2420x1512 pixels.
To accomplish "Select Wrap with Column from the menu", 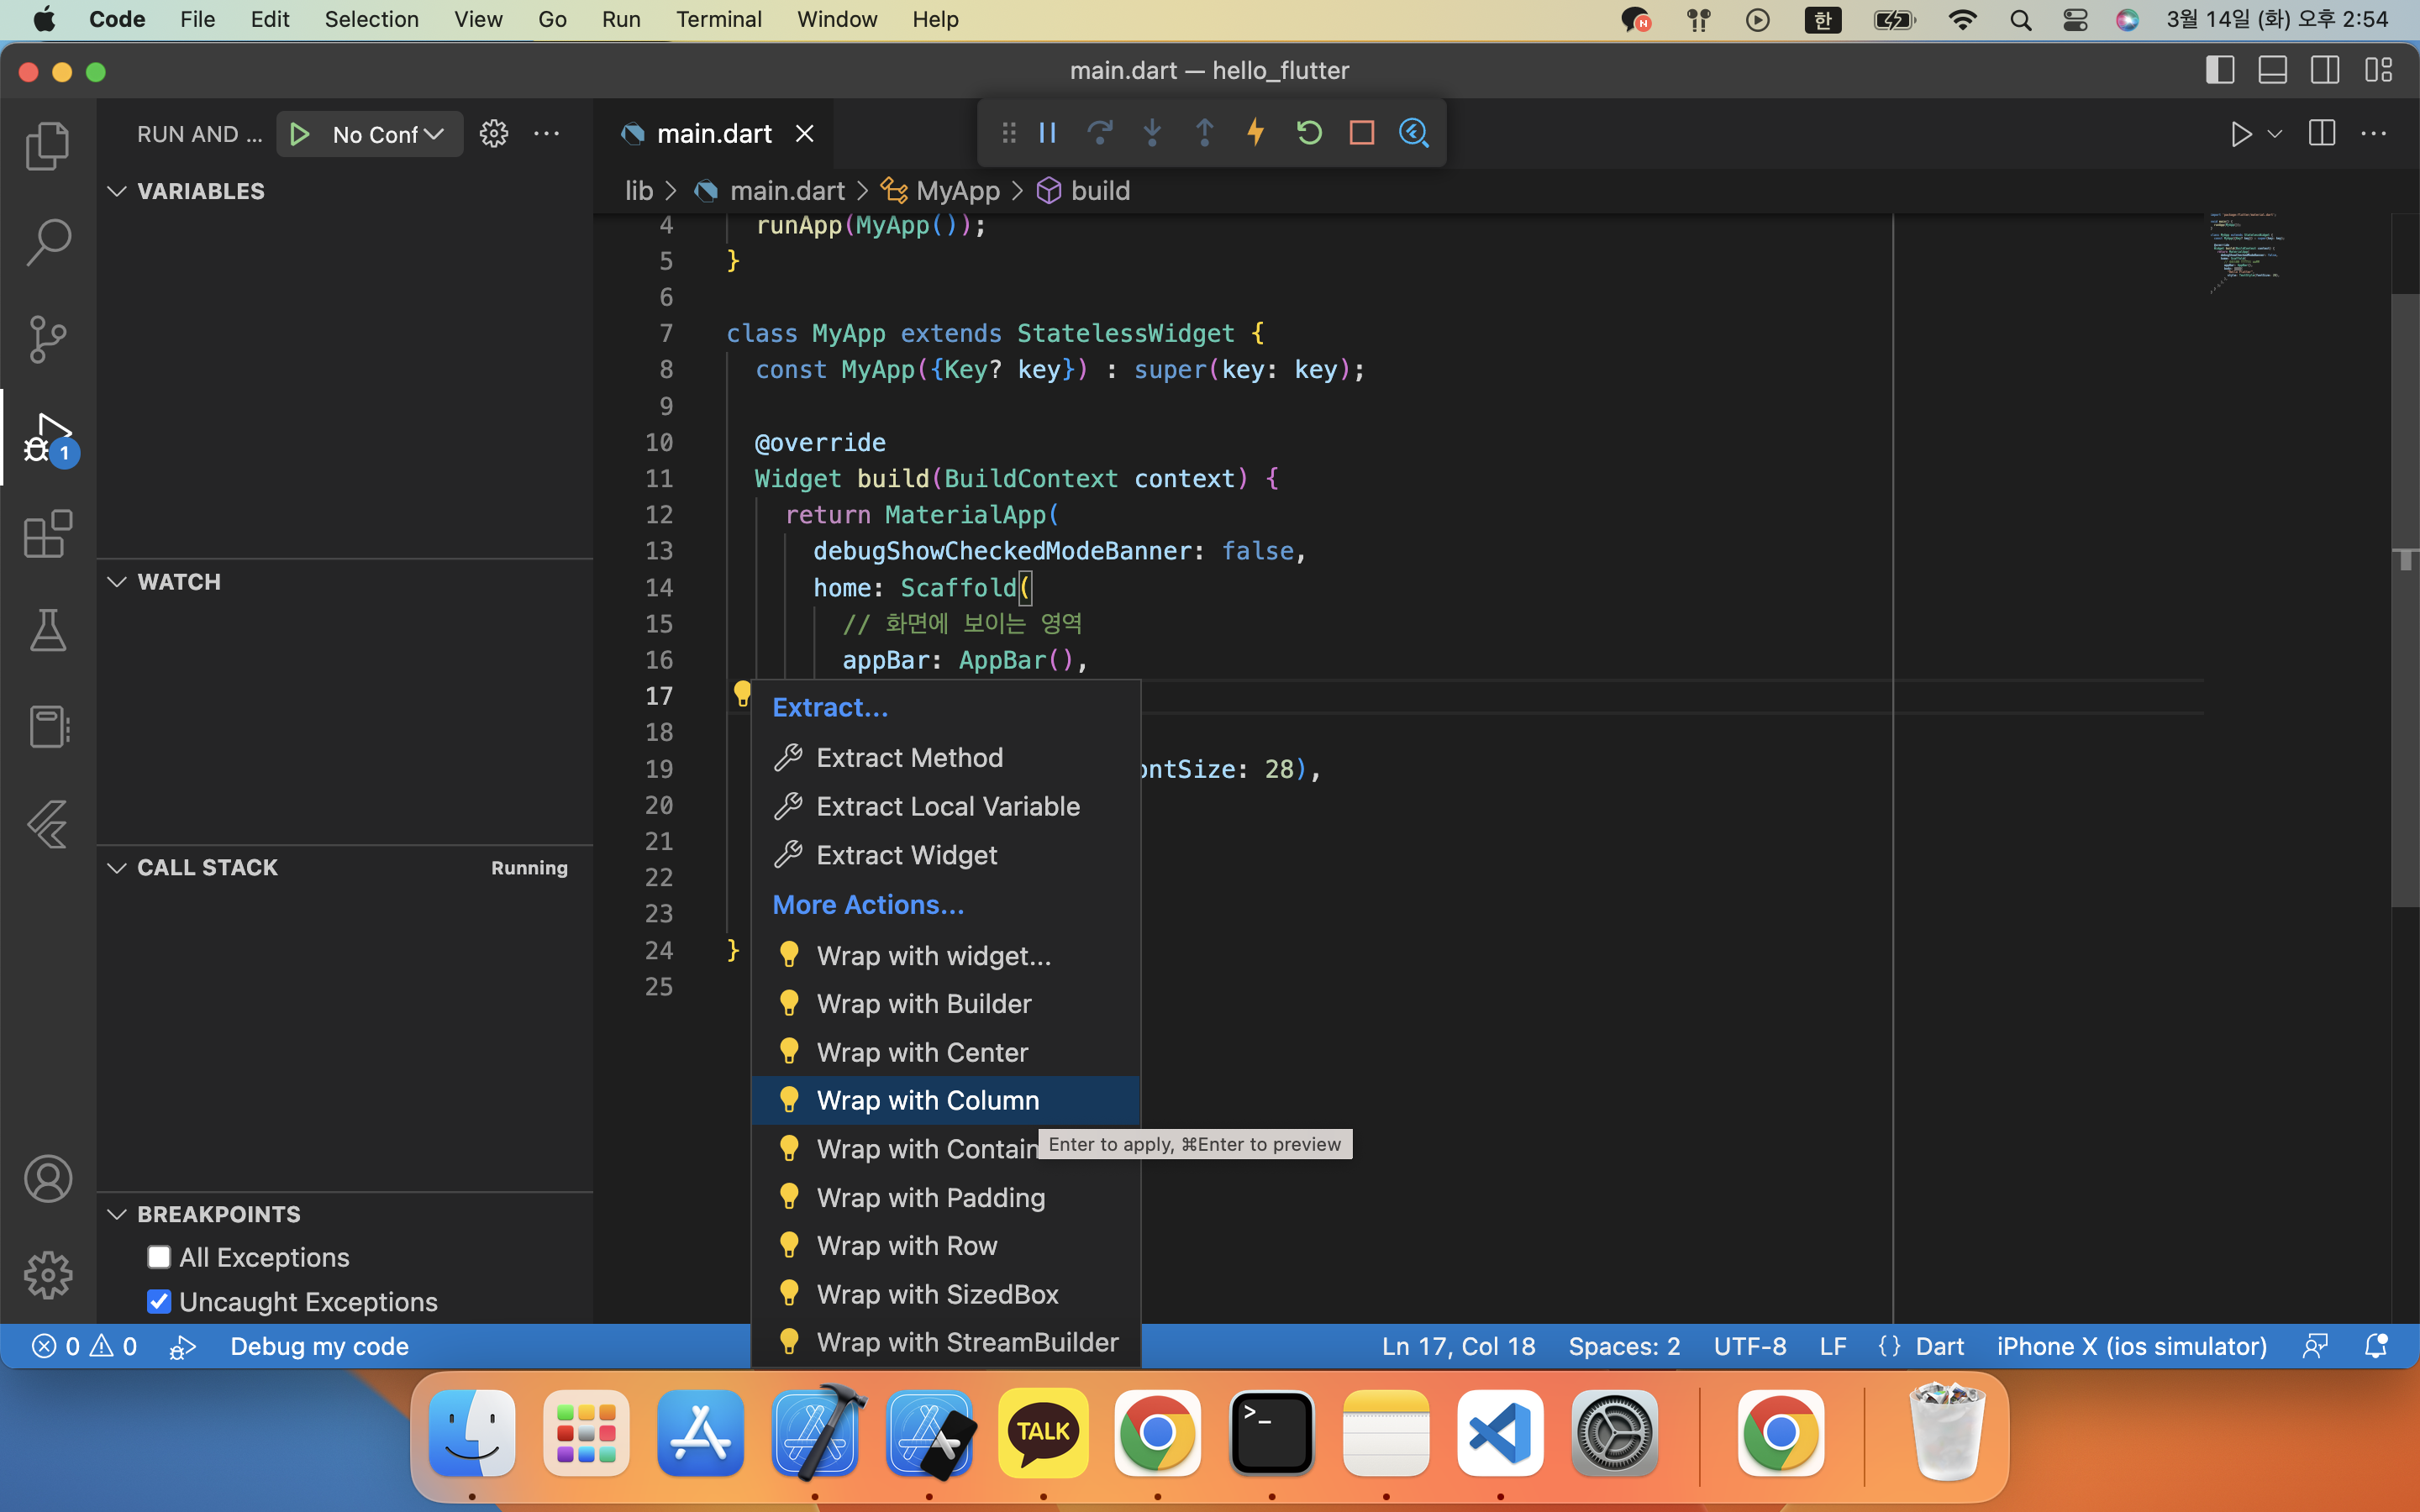I will (x=927, y=1100).
